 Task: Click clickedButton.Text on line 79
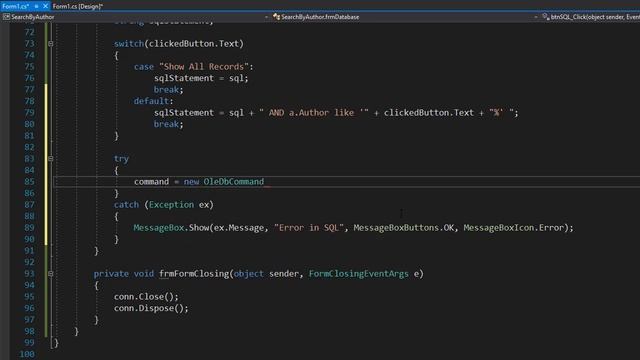429,113
